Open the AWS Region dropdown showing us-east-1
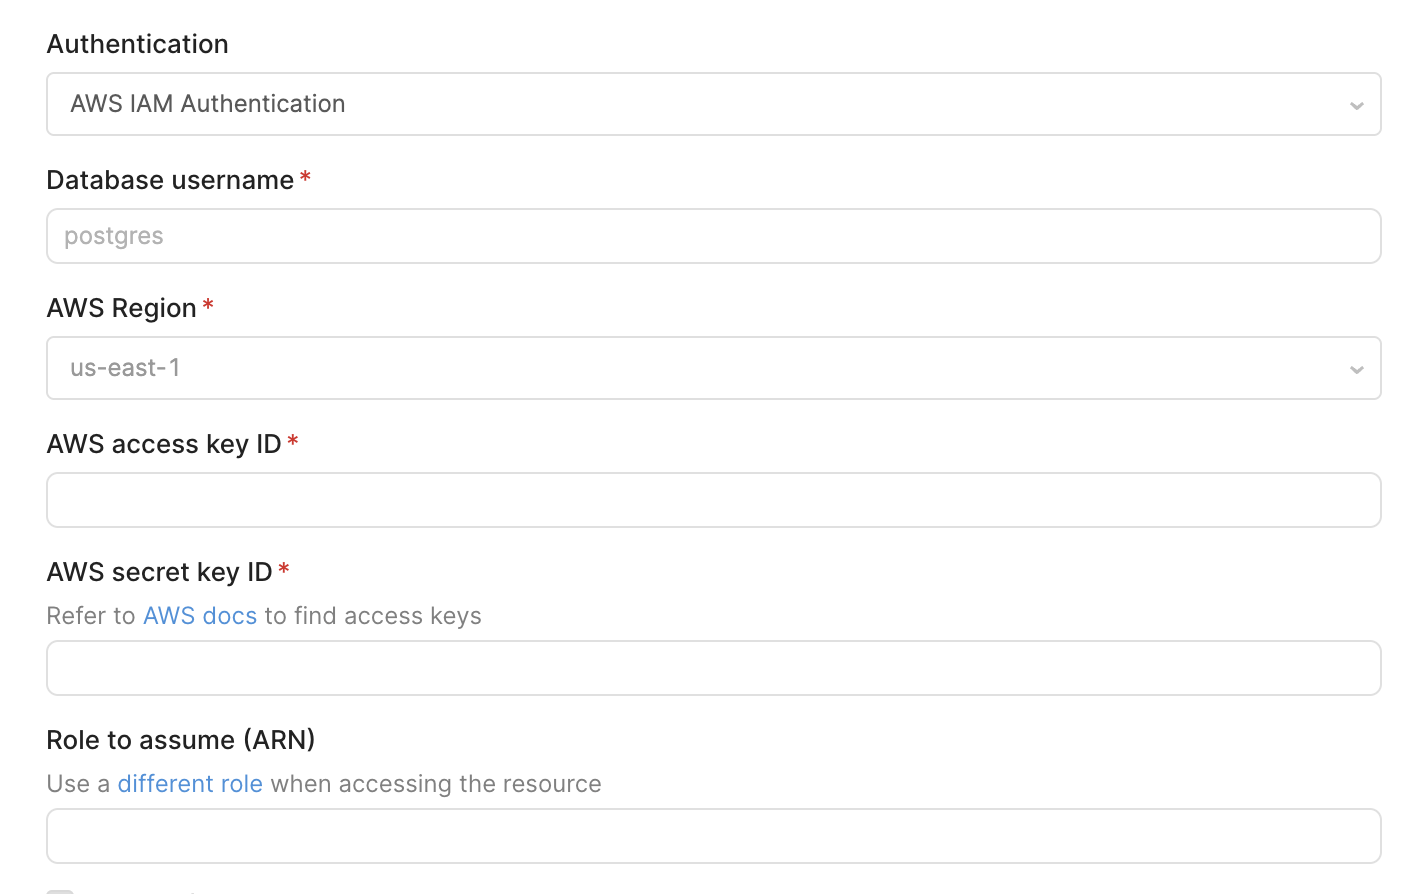 [x=713, y=368]
